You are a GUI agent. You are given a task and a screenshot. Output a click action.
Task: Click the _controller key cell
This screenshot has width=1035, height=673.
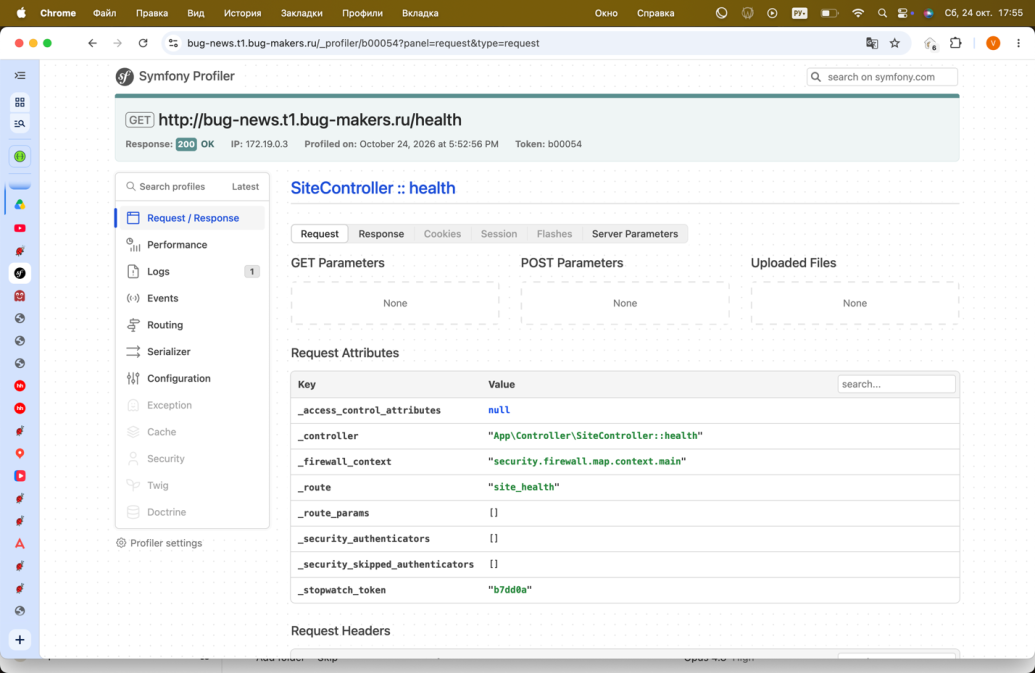pos(327,435)
